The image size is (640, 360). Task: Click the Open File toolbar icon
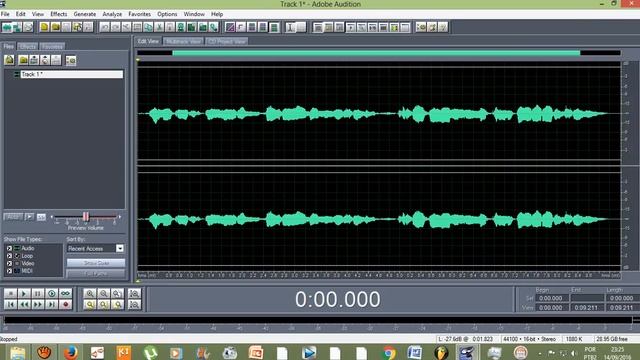(55, 27)
